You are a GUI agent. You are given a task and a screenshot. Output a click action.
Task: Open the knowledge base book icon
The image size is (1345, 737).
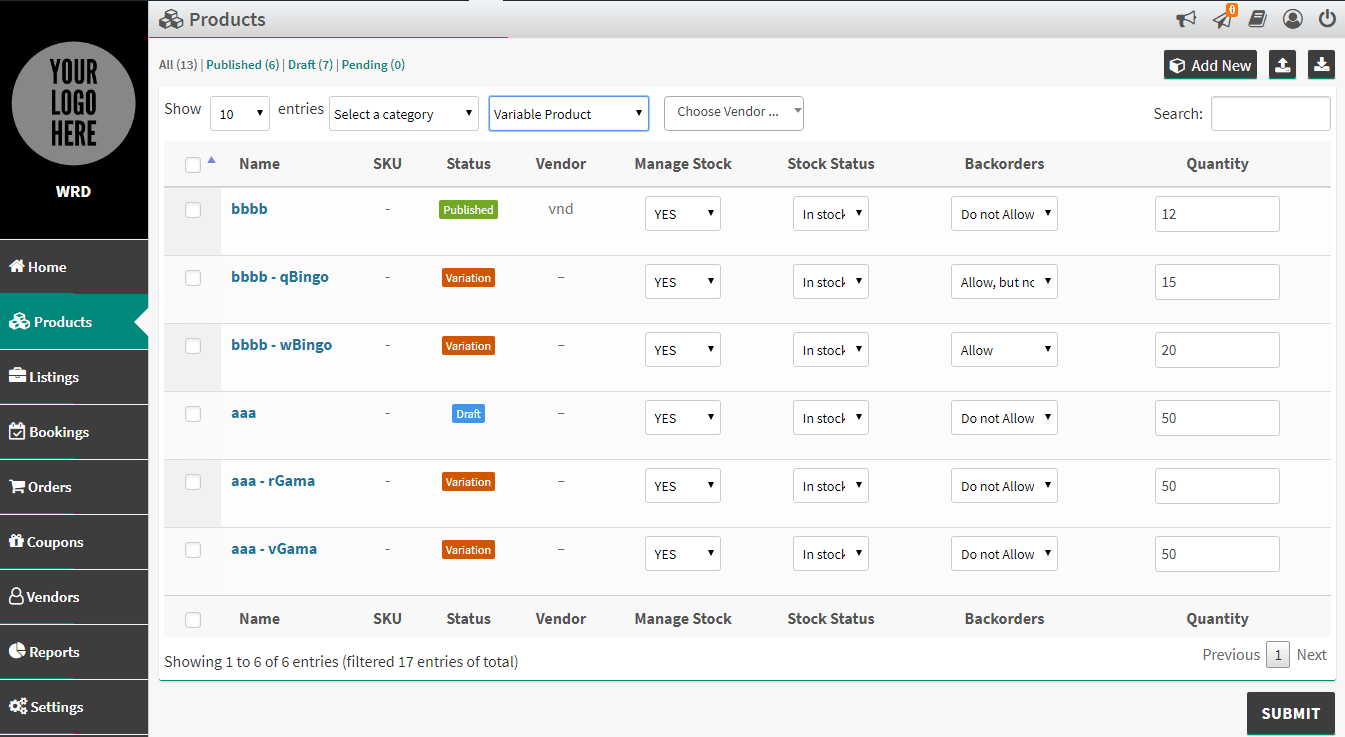[1257, 19]
